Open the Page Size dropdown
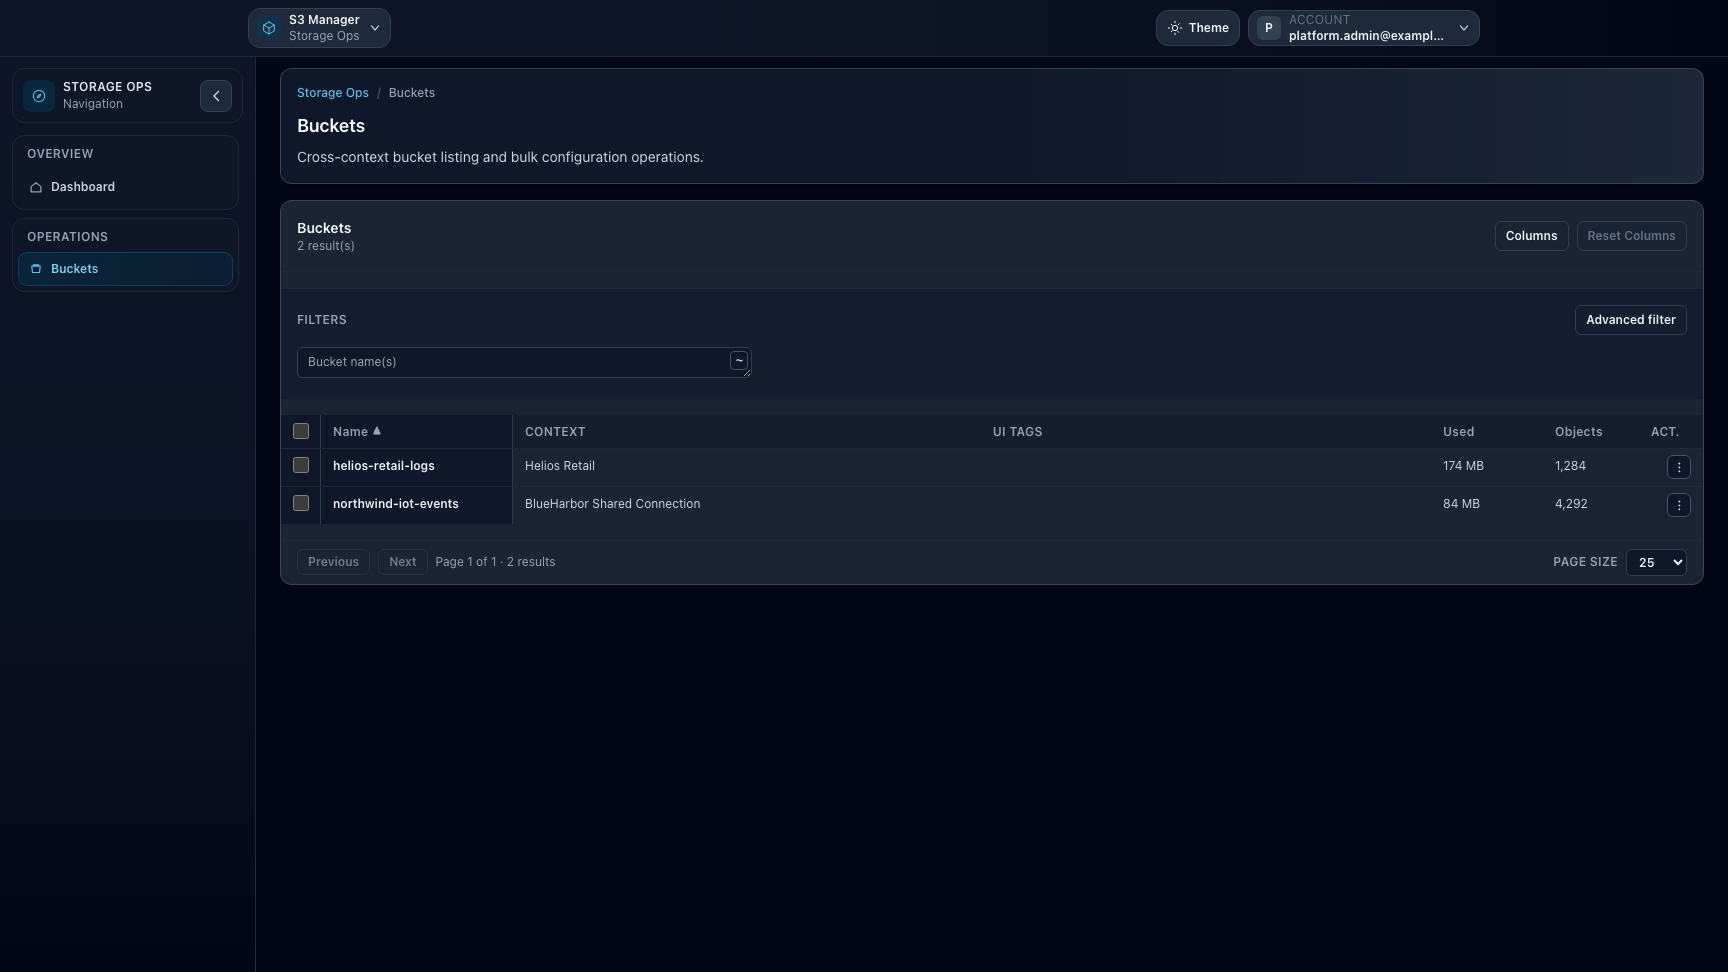Screen dimensions: 1728x972 pyautogui.click(x=1656, y=562)
